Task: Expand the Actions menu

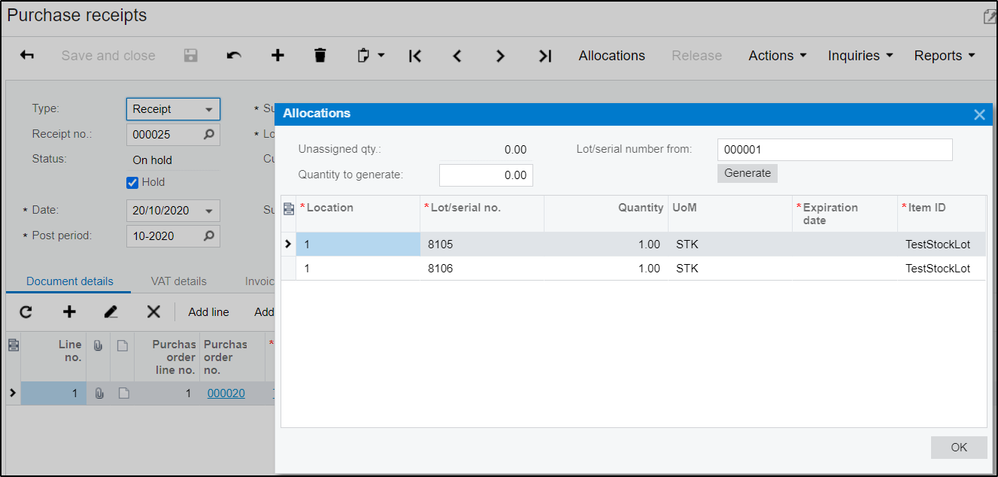Action: click(x=777, y=56)
